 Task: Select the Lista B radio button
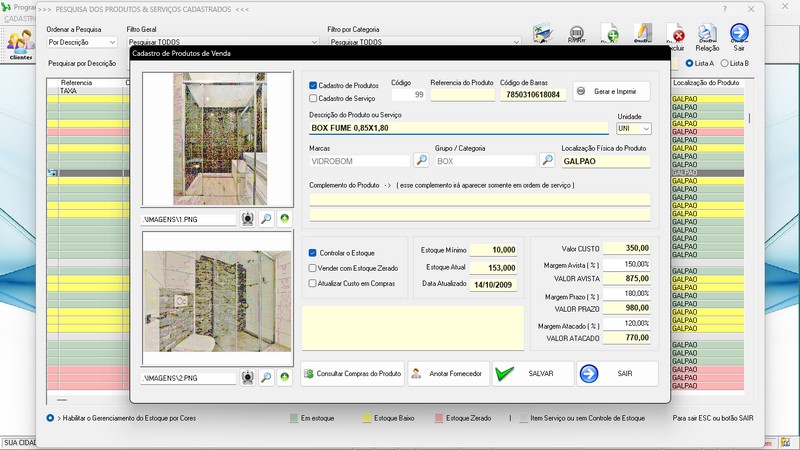pyautogui.click(x=724, y=63)
